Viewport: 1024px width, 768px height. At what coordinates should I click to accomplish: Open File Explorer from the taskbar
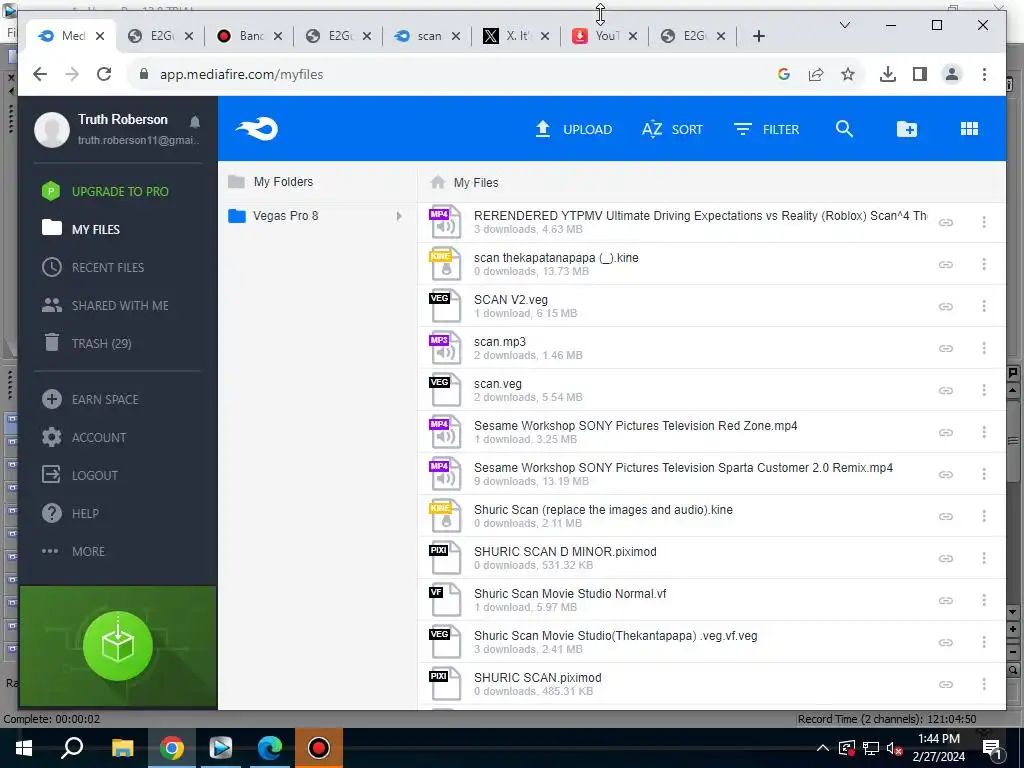click(122, 748)
